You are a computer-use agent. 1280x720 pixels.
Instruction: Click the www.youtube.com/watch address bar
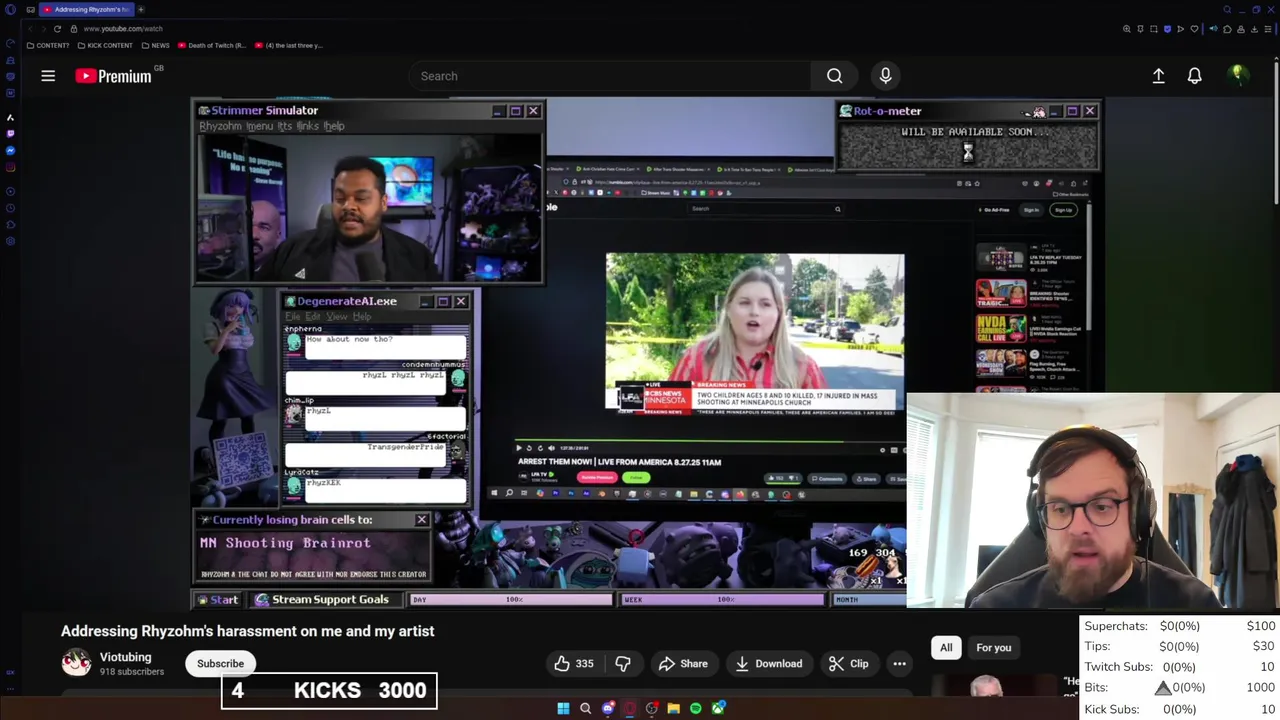pyautogui.click(x=123, y=28)
